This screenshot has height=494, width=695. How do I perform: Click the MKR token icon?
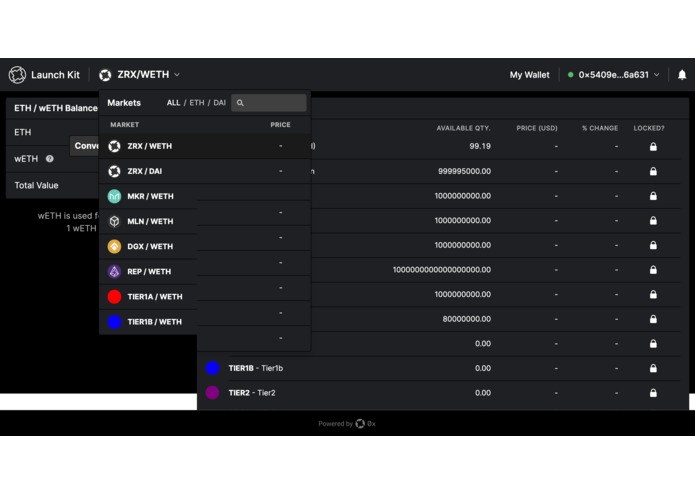click(x=114, y=196)
